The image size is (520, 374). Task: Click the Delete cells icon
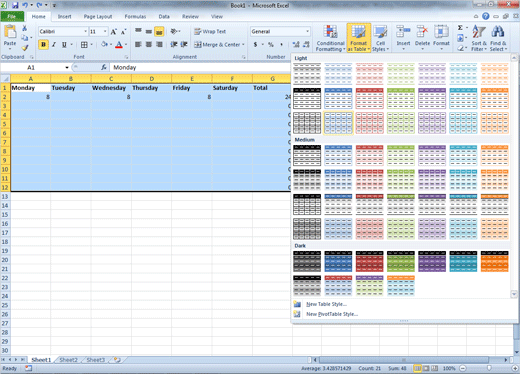coord(422,32)
